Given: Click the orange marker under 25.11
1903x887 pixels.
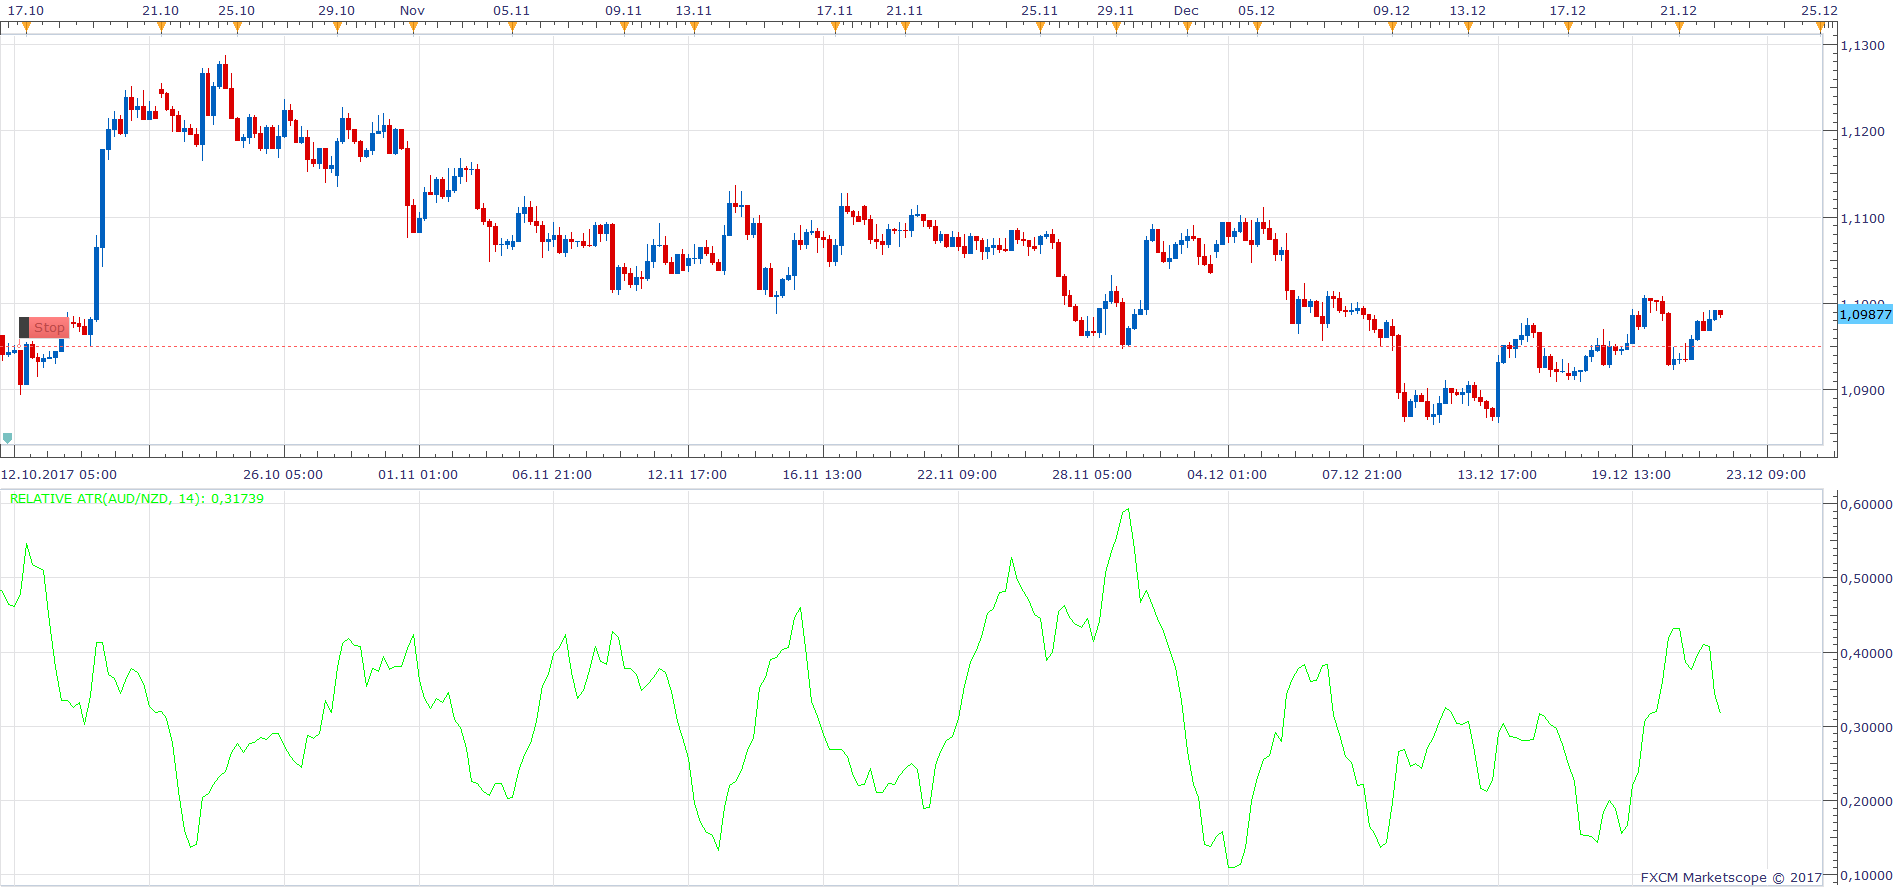Looking at the screenshot, I should coord(1040,27).
